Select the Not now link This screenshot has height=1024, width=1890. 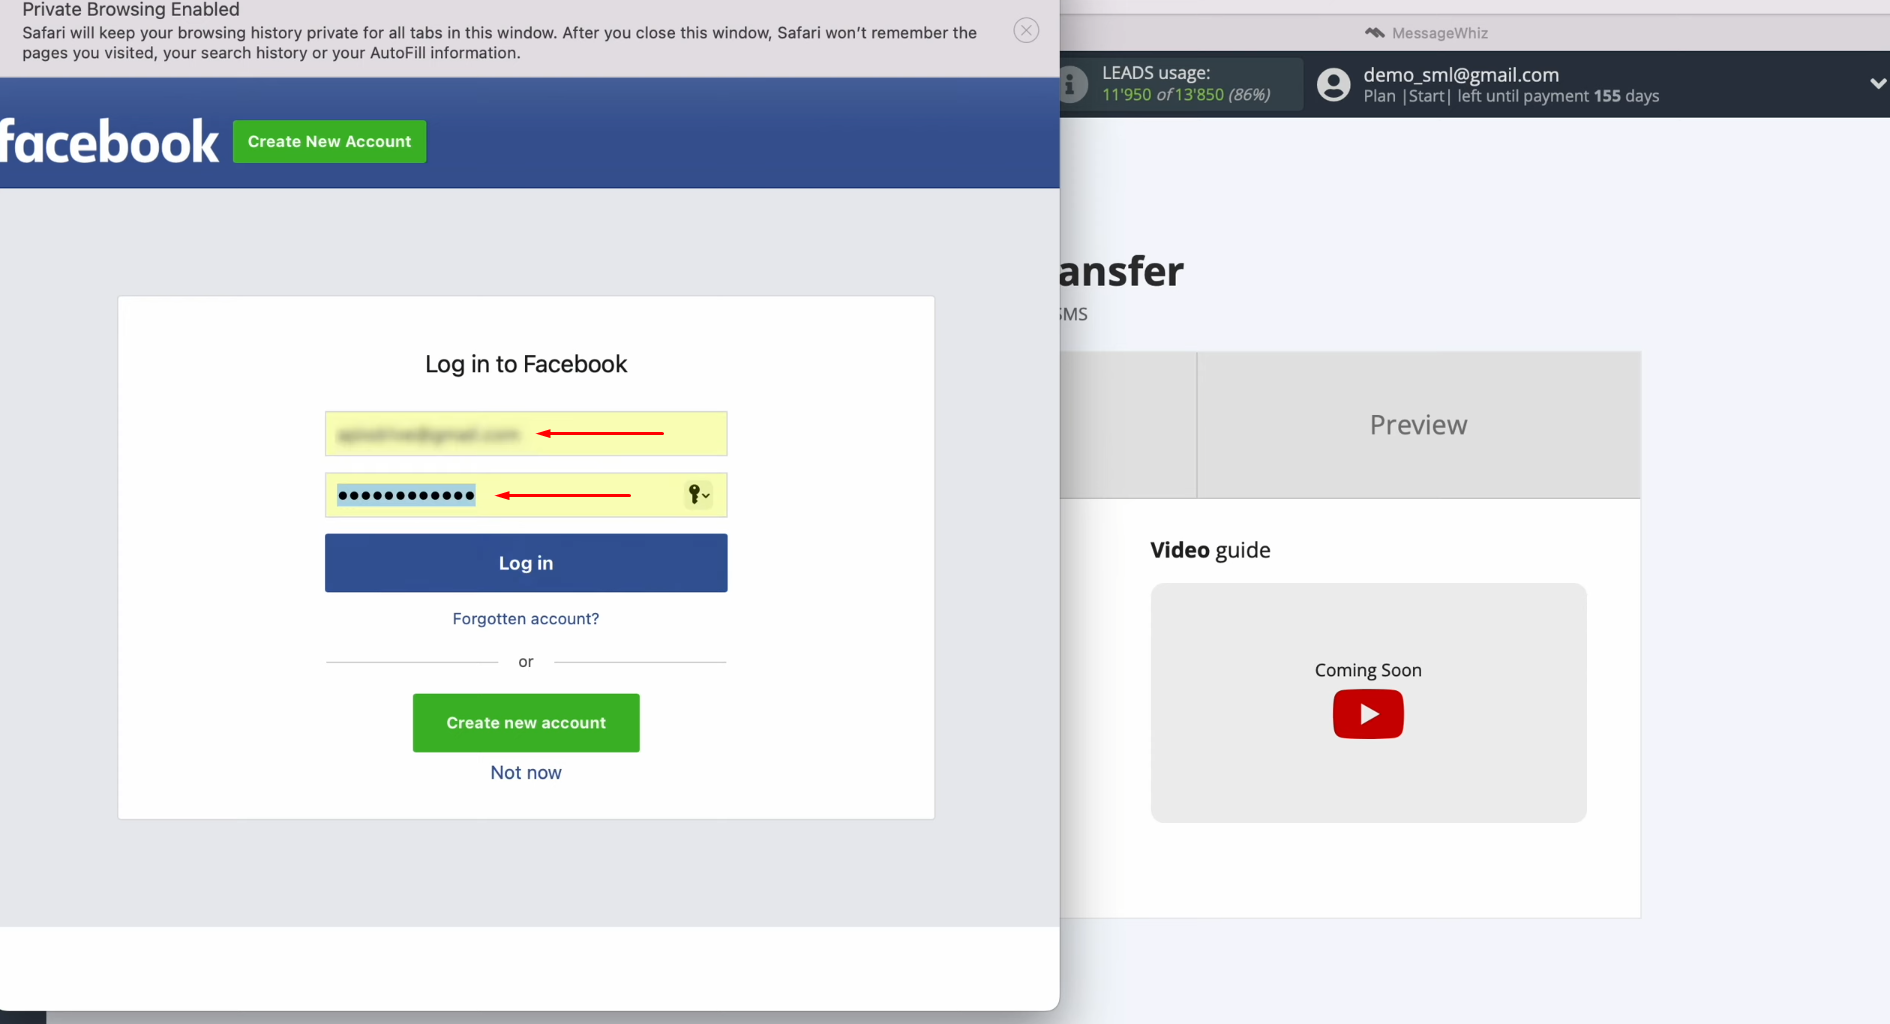click(526, 773)
